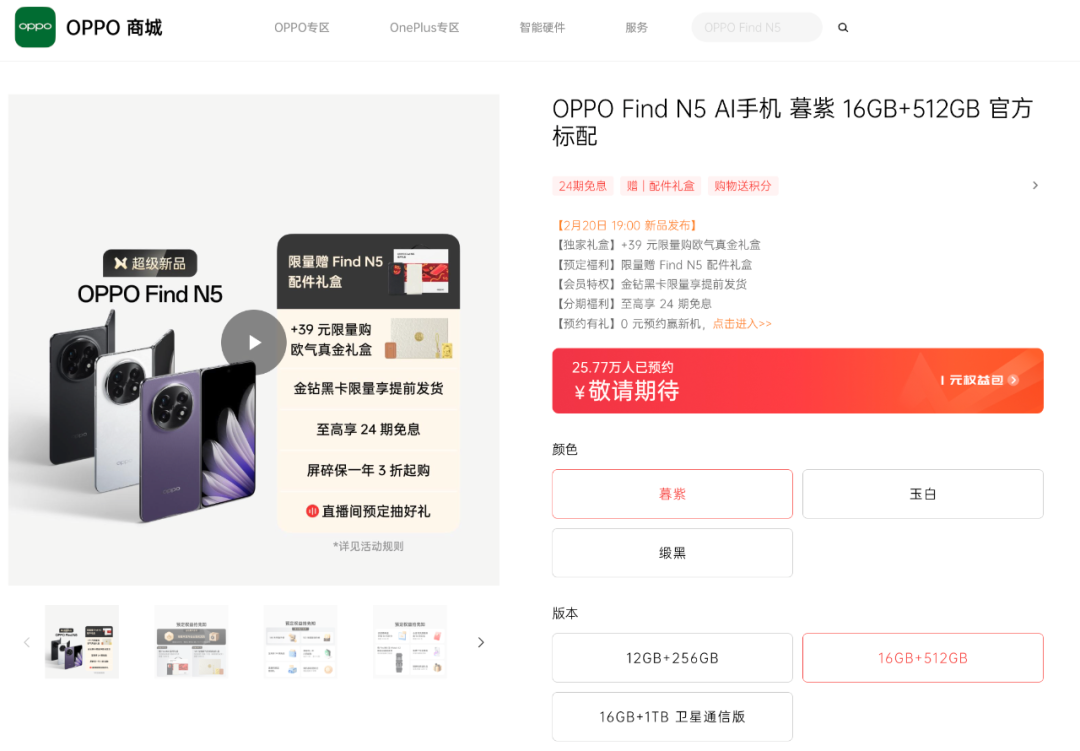
Task: Select the 玉白 color option
Action: [x=922, y=494]
